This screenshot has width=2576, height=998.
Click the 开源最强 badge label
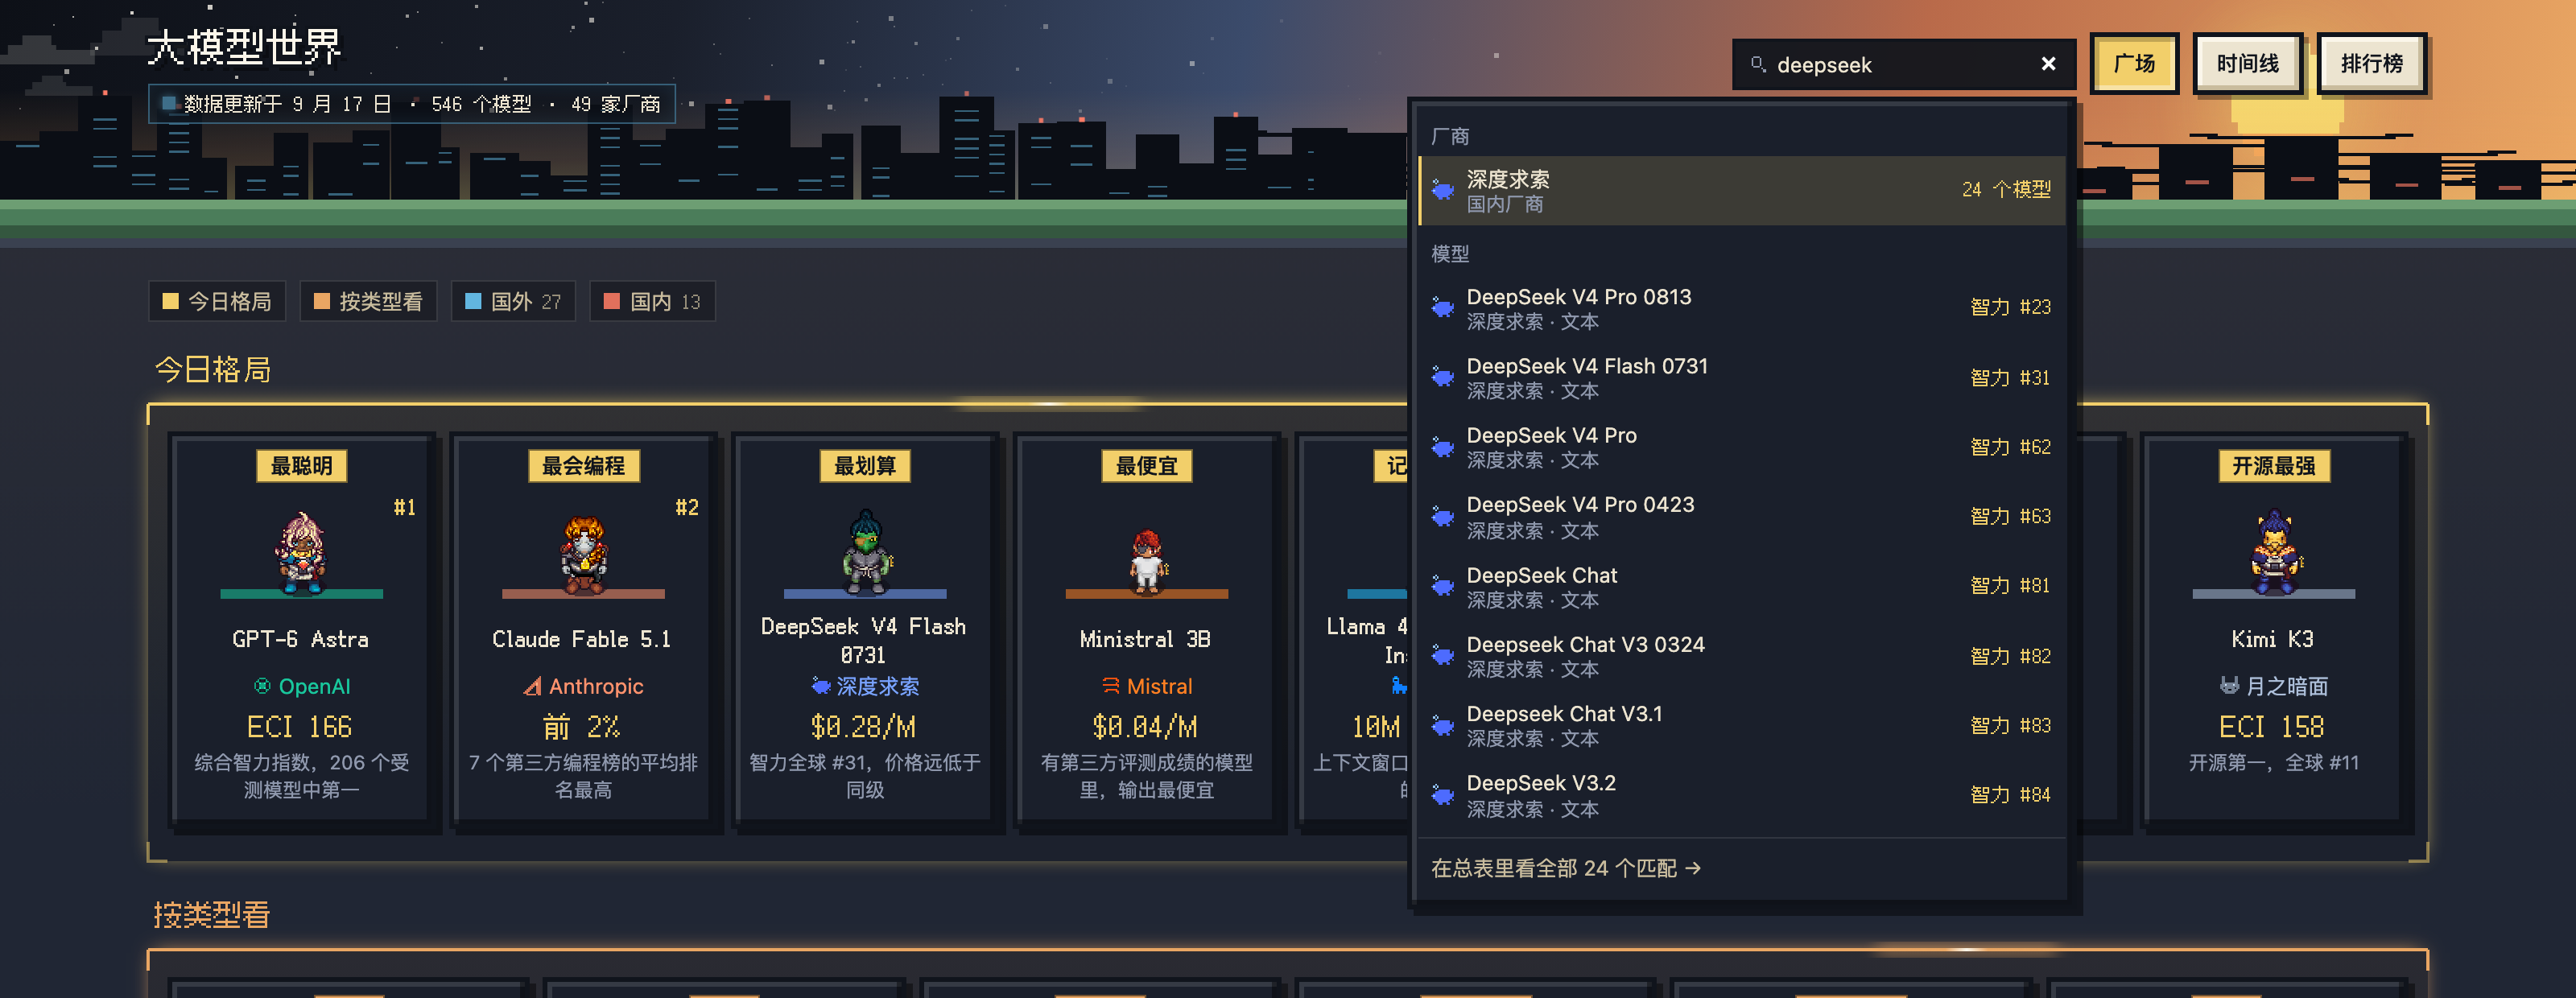[2274, 466]
